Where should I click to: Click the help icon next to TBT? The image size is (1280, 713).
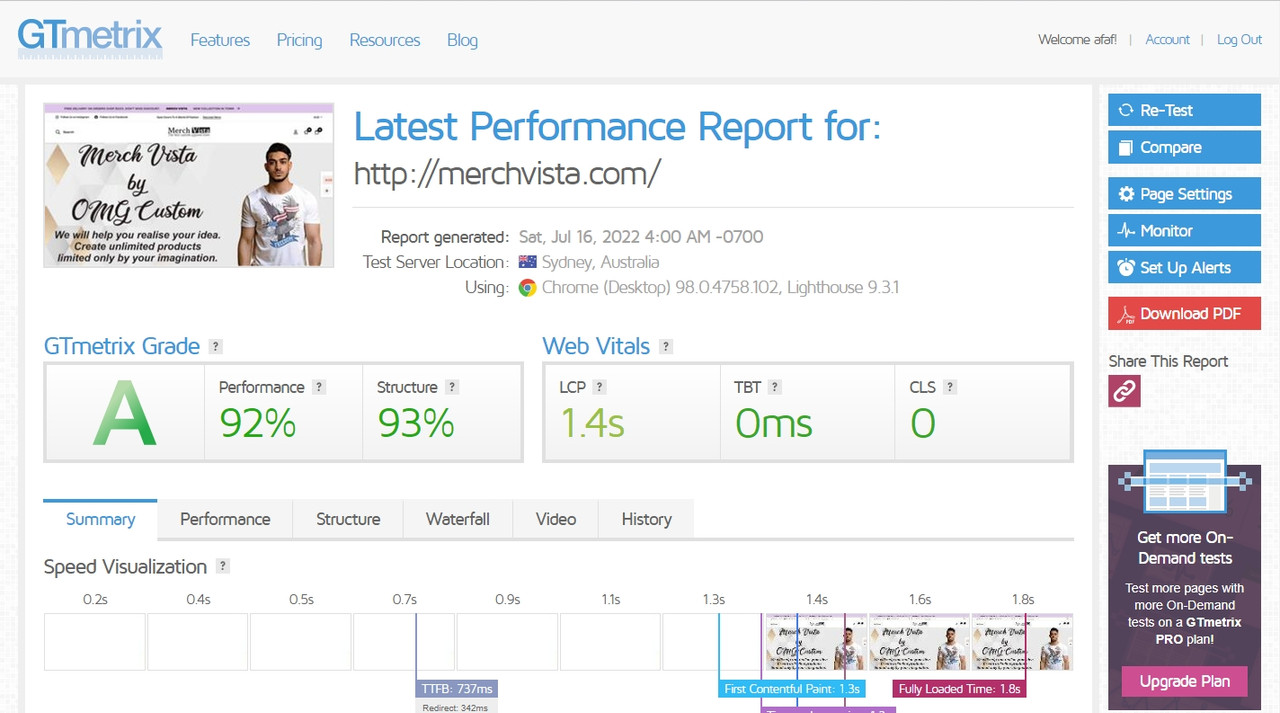pos(774,387)
